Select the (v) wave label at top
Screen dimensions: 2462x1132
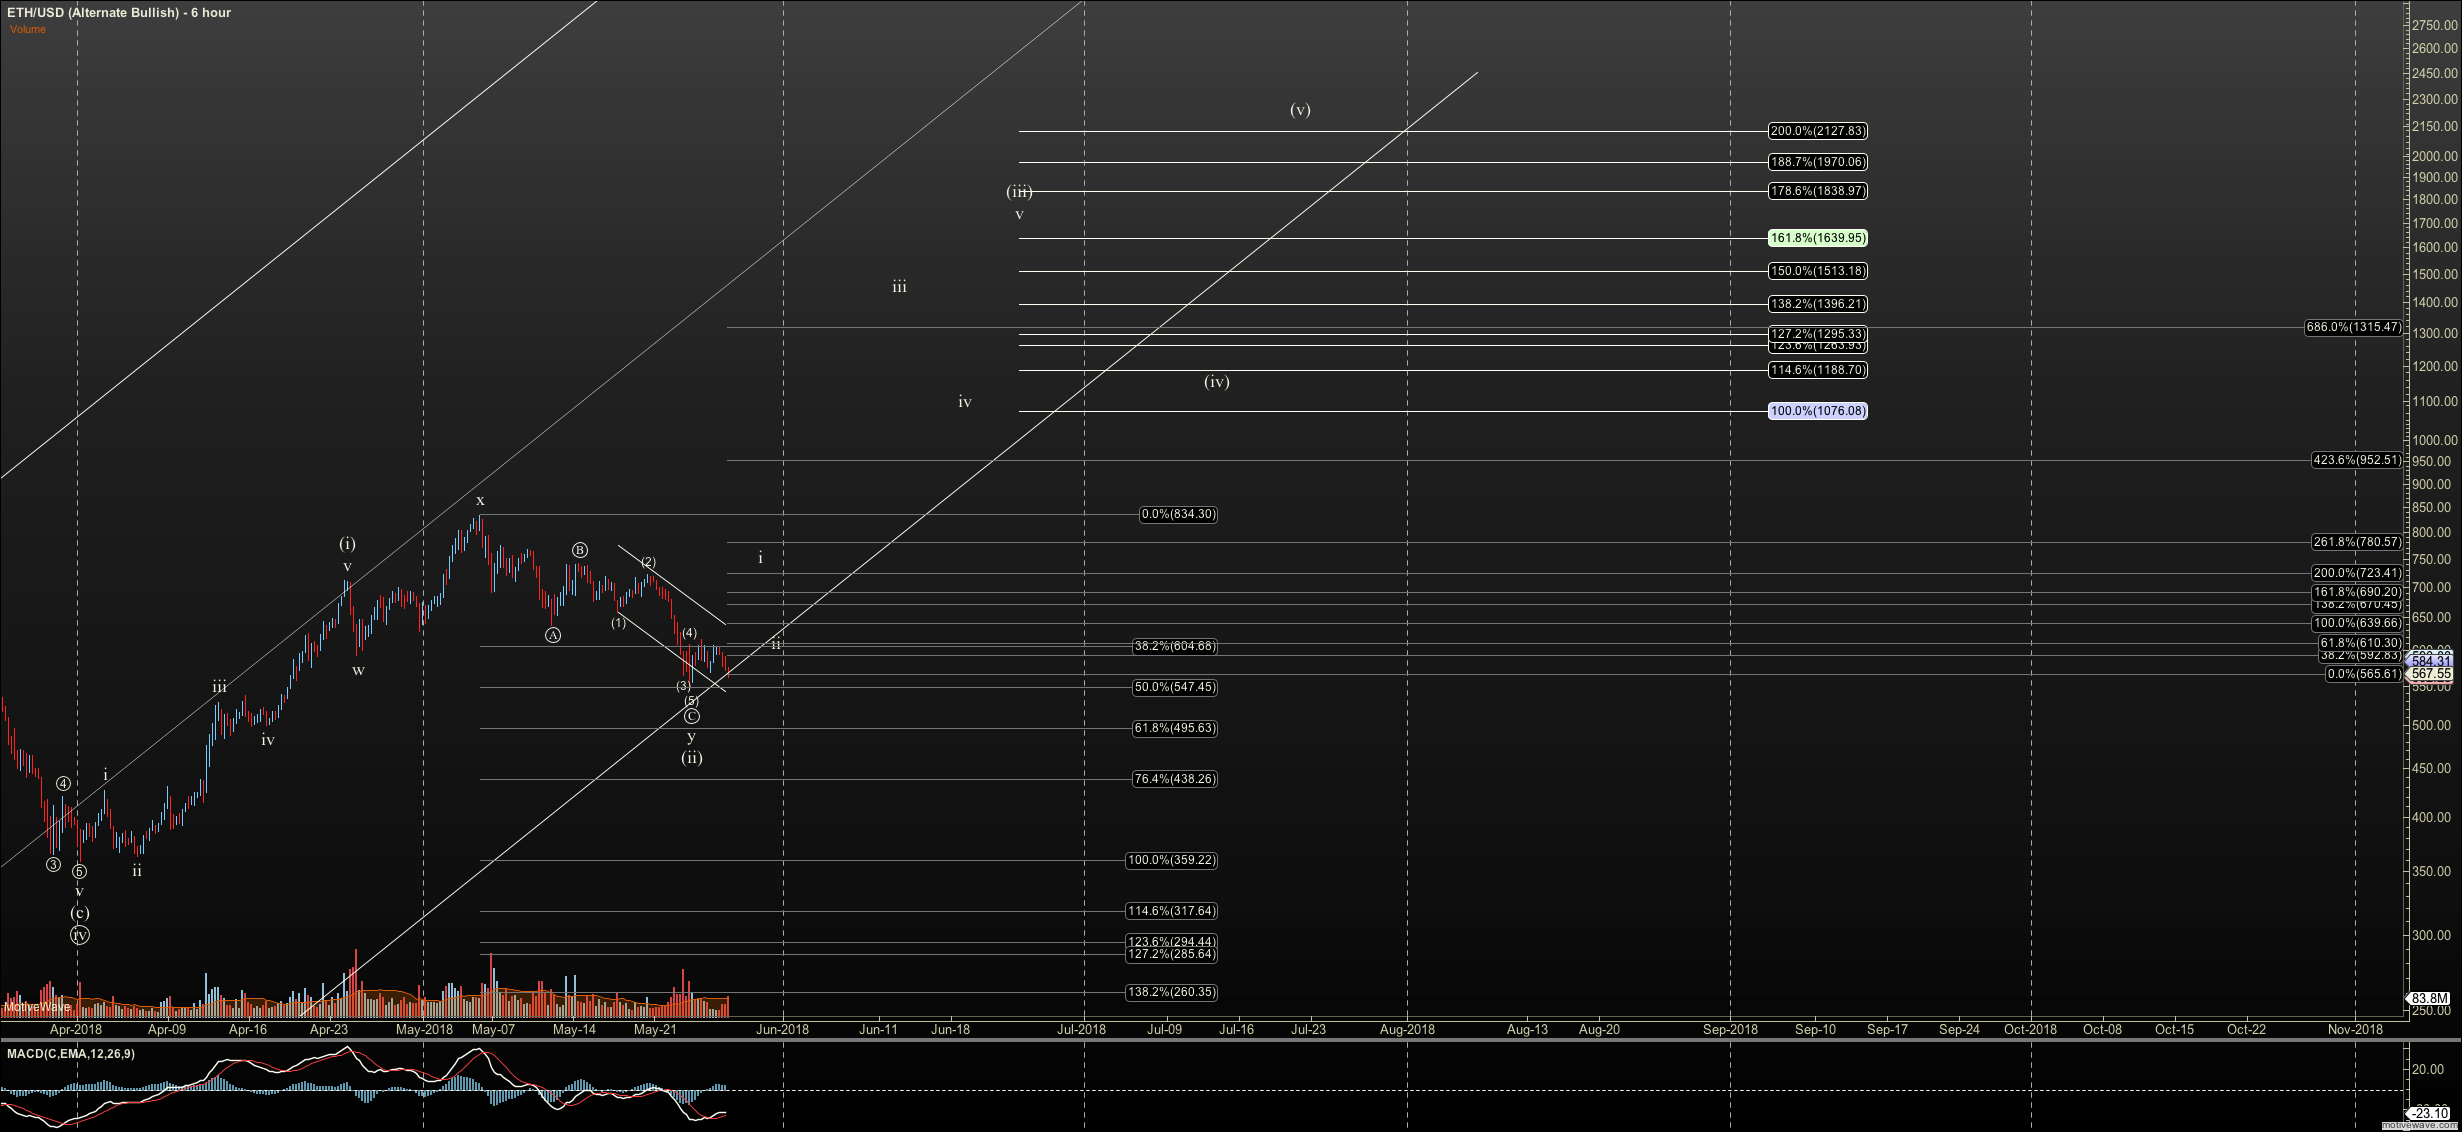(1300, 110)
